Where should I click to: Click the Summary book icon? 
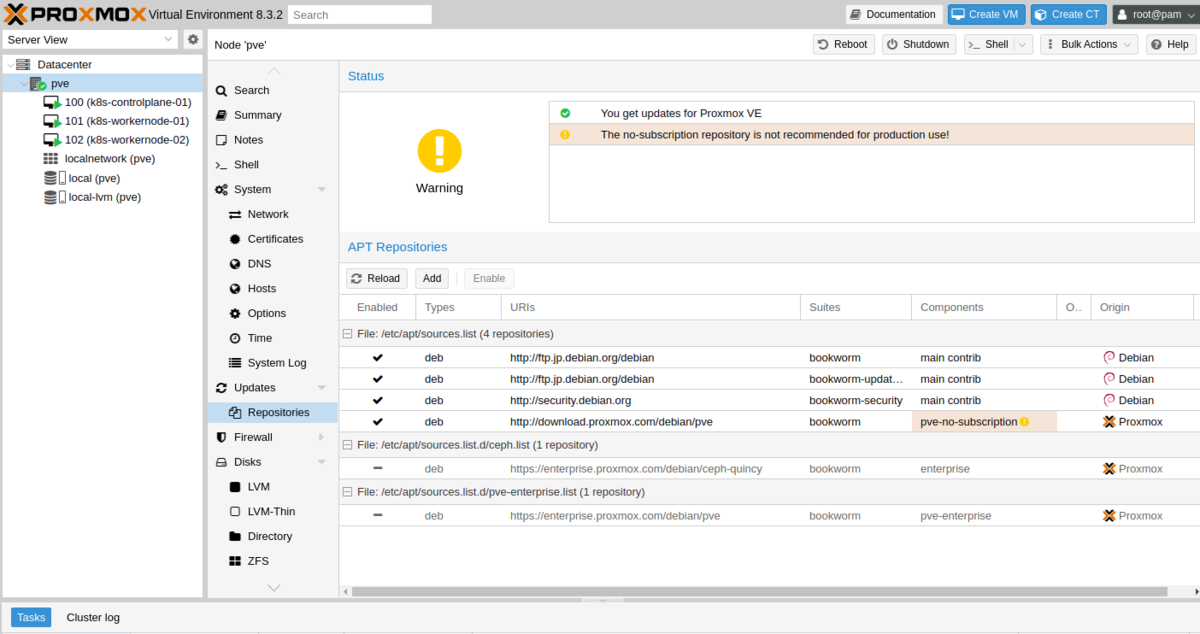(222, 115)
